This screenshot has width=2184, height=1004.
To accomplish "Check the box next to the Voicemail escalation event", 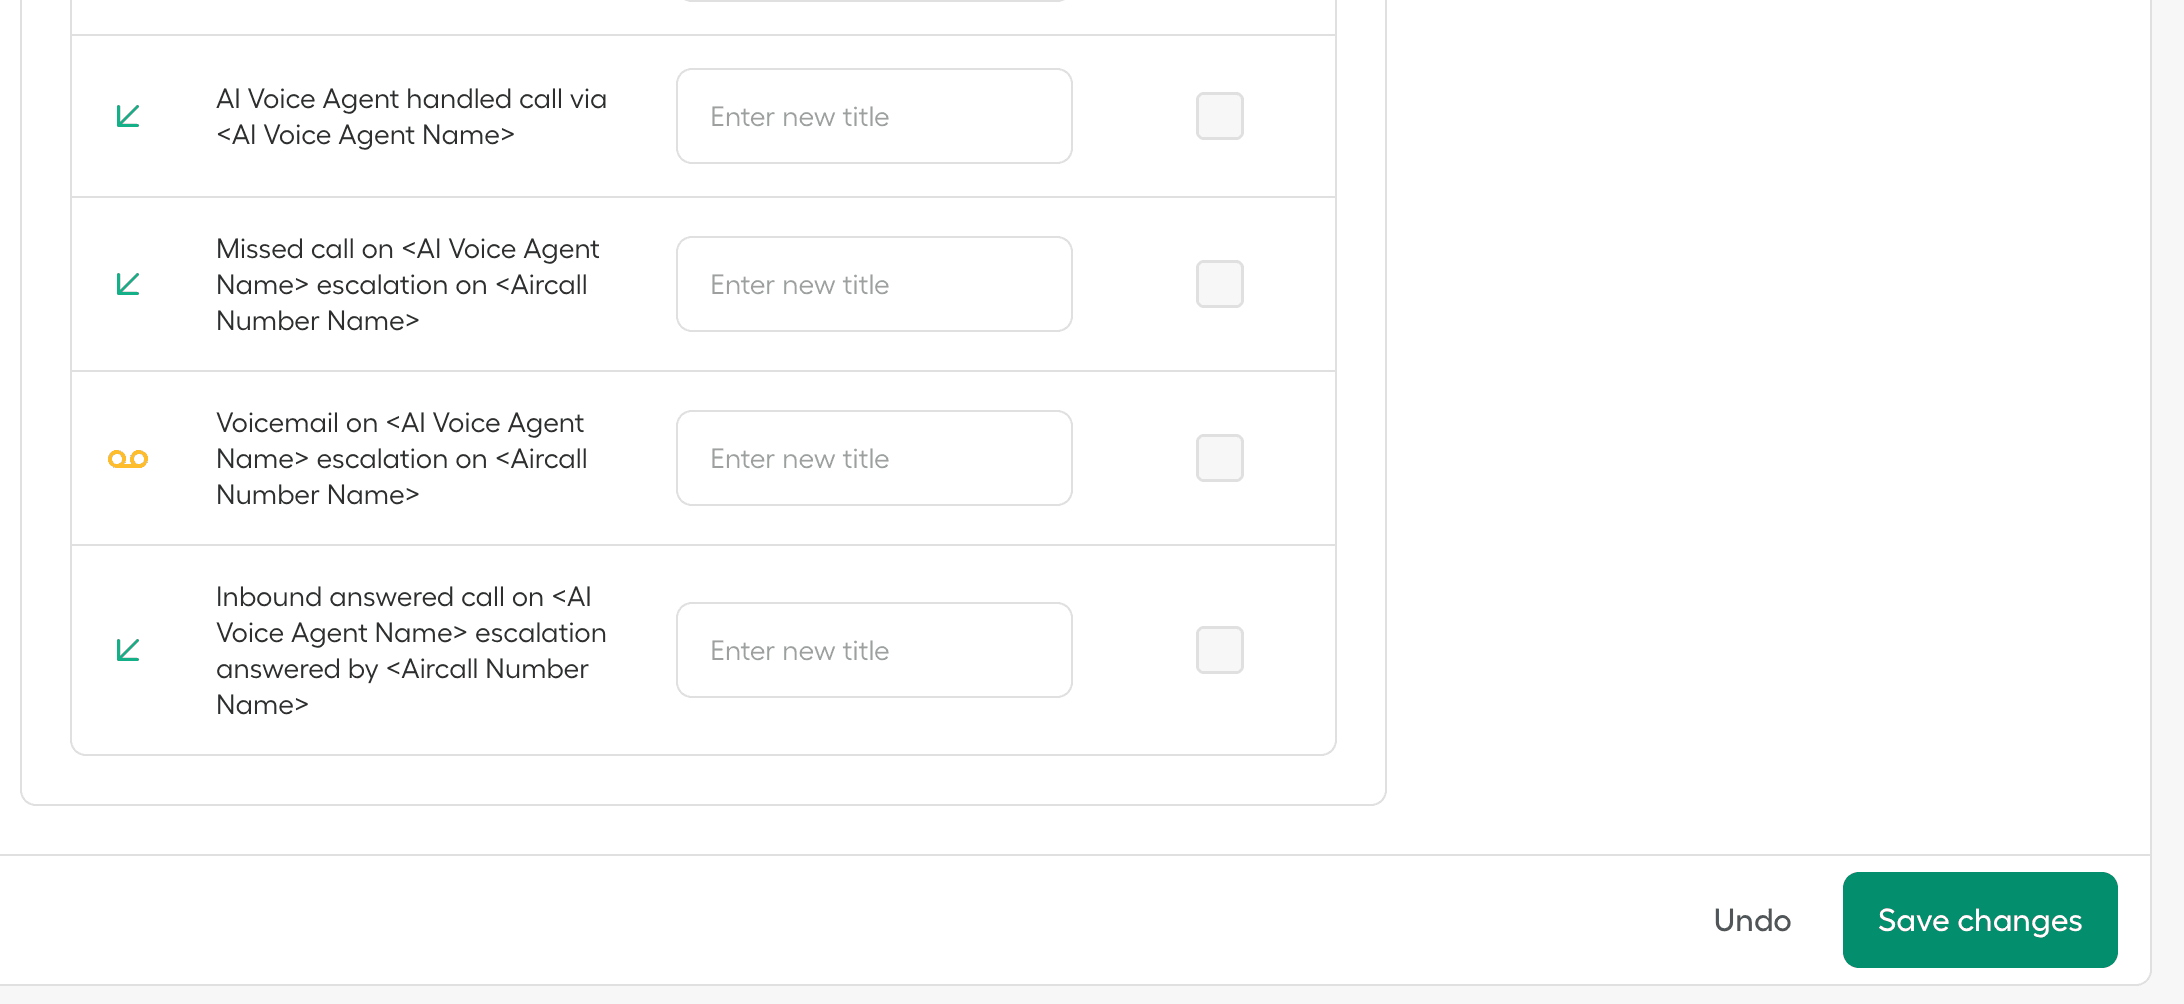I will [1219, 458].
